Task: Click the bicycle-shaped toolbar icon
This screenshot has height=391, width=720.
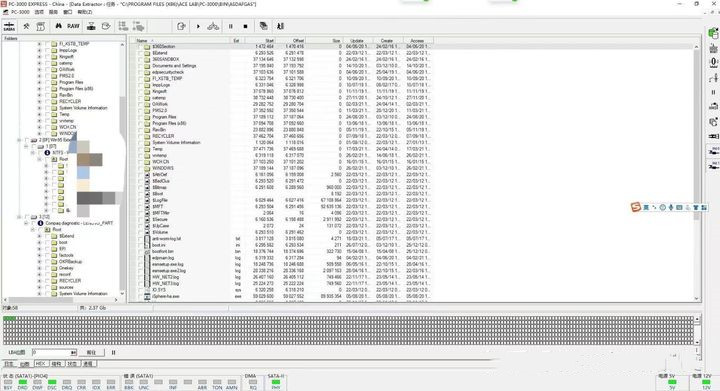Action: tap(213, 26)
